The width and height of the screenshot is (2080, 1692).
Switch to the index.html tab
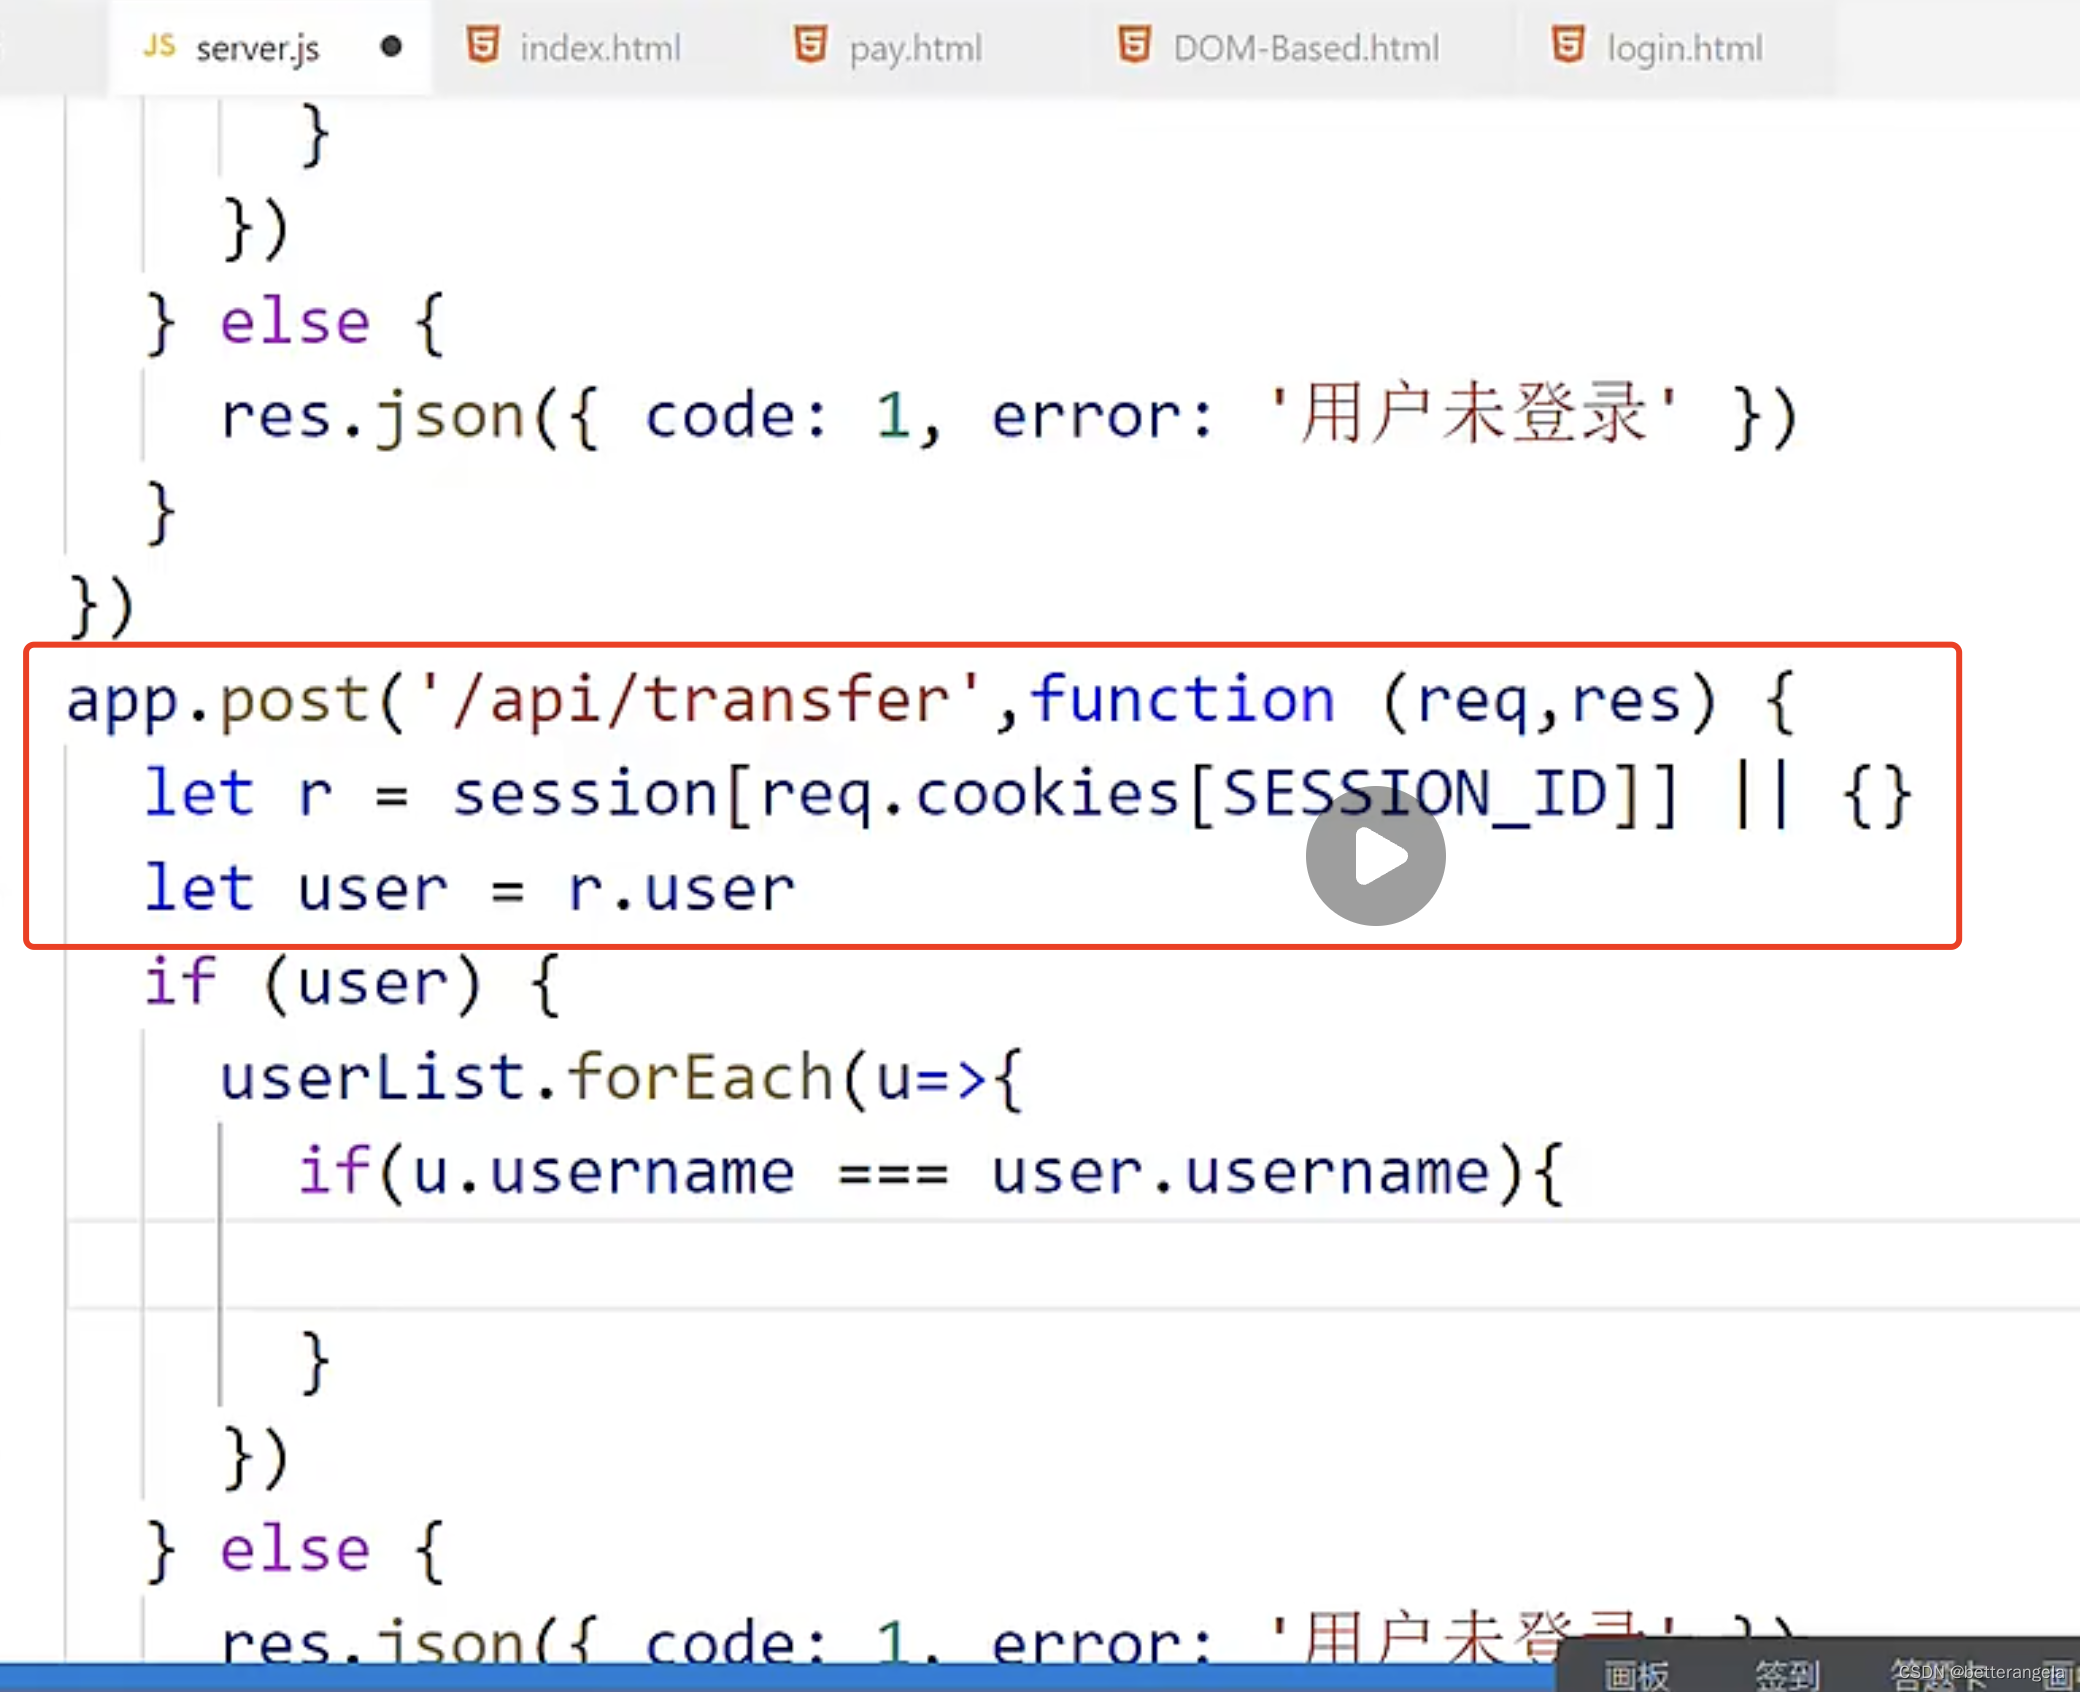(x=599, y=48)
